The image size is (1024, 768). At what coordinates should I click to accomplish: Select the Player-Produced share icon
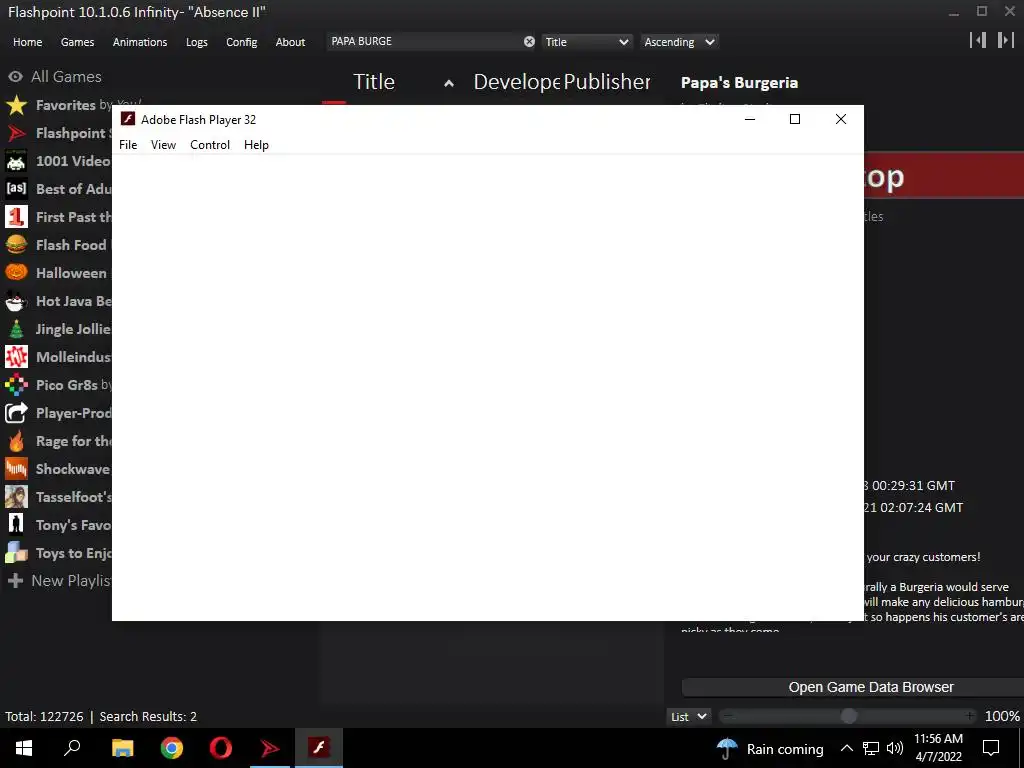pos(16,413)
